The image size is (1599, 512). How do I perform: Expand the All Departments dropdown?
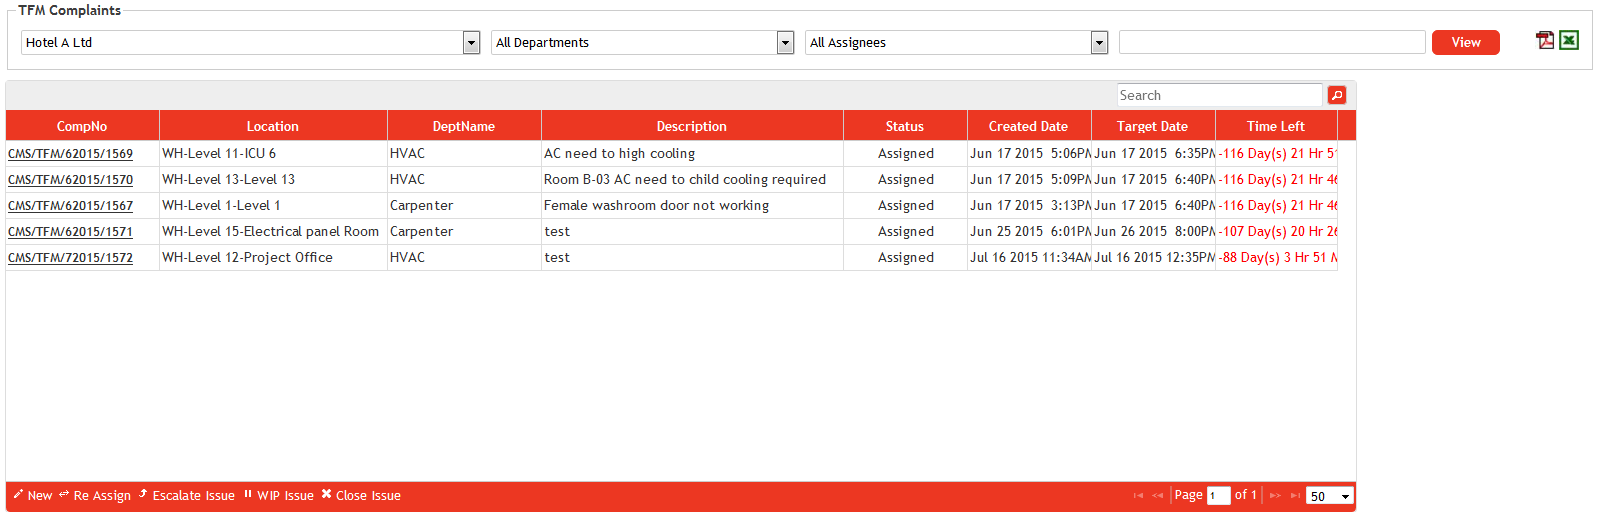click(x=785, y=43)
